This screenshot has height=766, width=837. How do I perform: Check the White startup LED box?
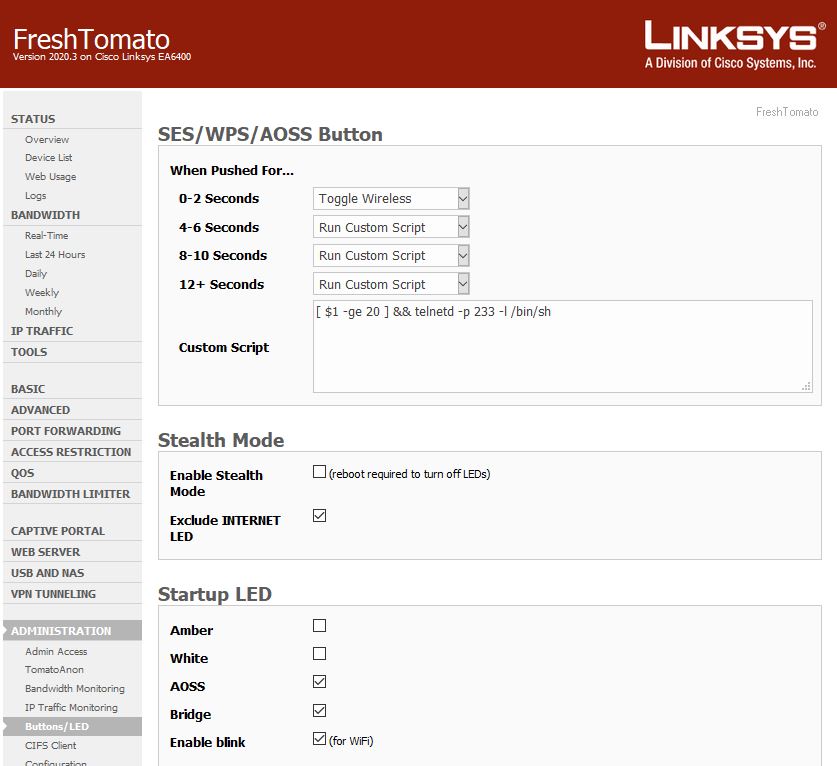pos(319,654)
